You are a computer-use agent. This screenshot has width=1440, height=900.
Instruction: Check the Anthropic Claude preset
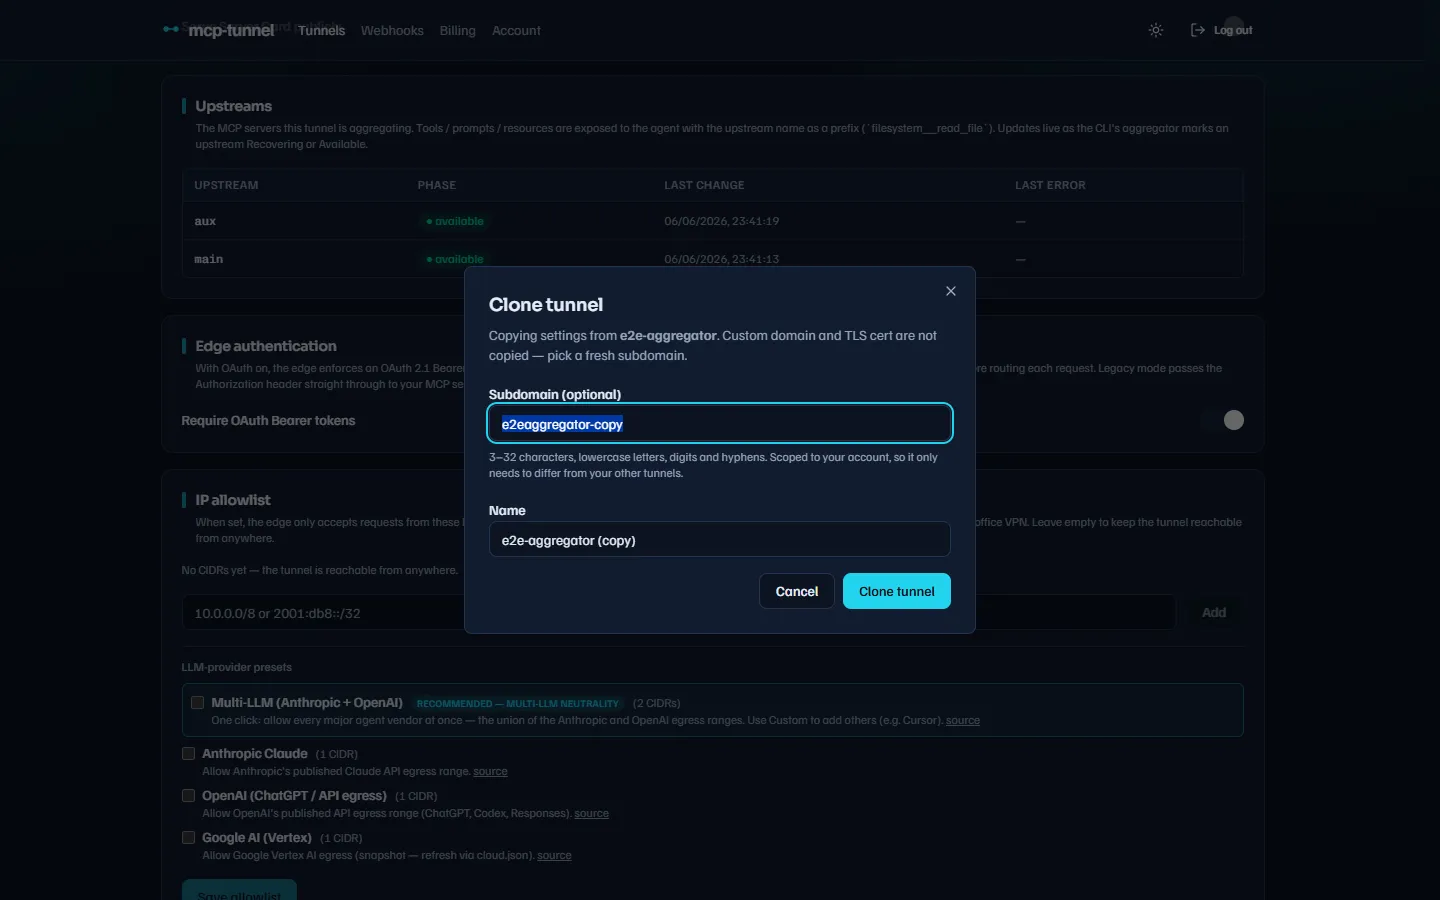(x=188, y=753)
